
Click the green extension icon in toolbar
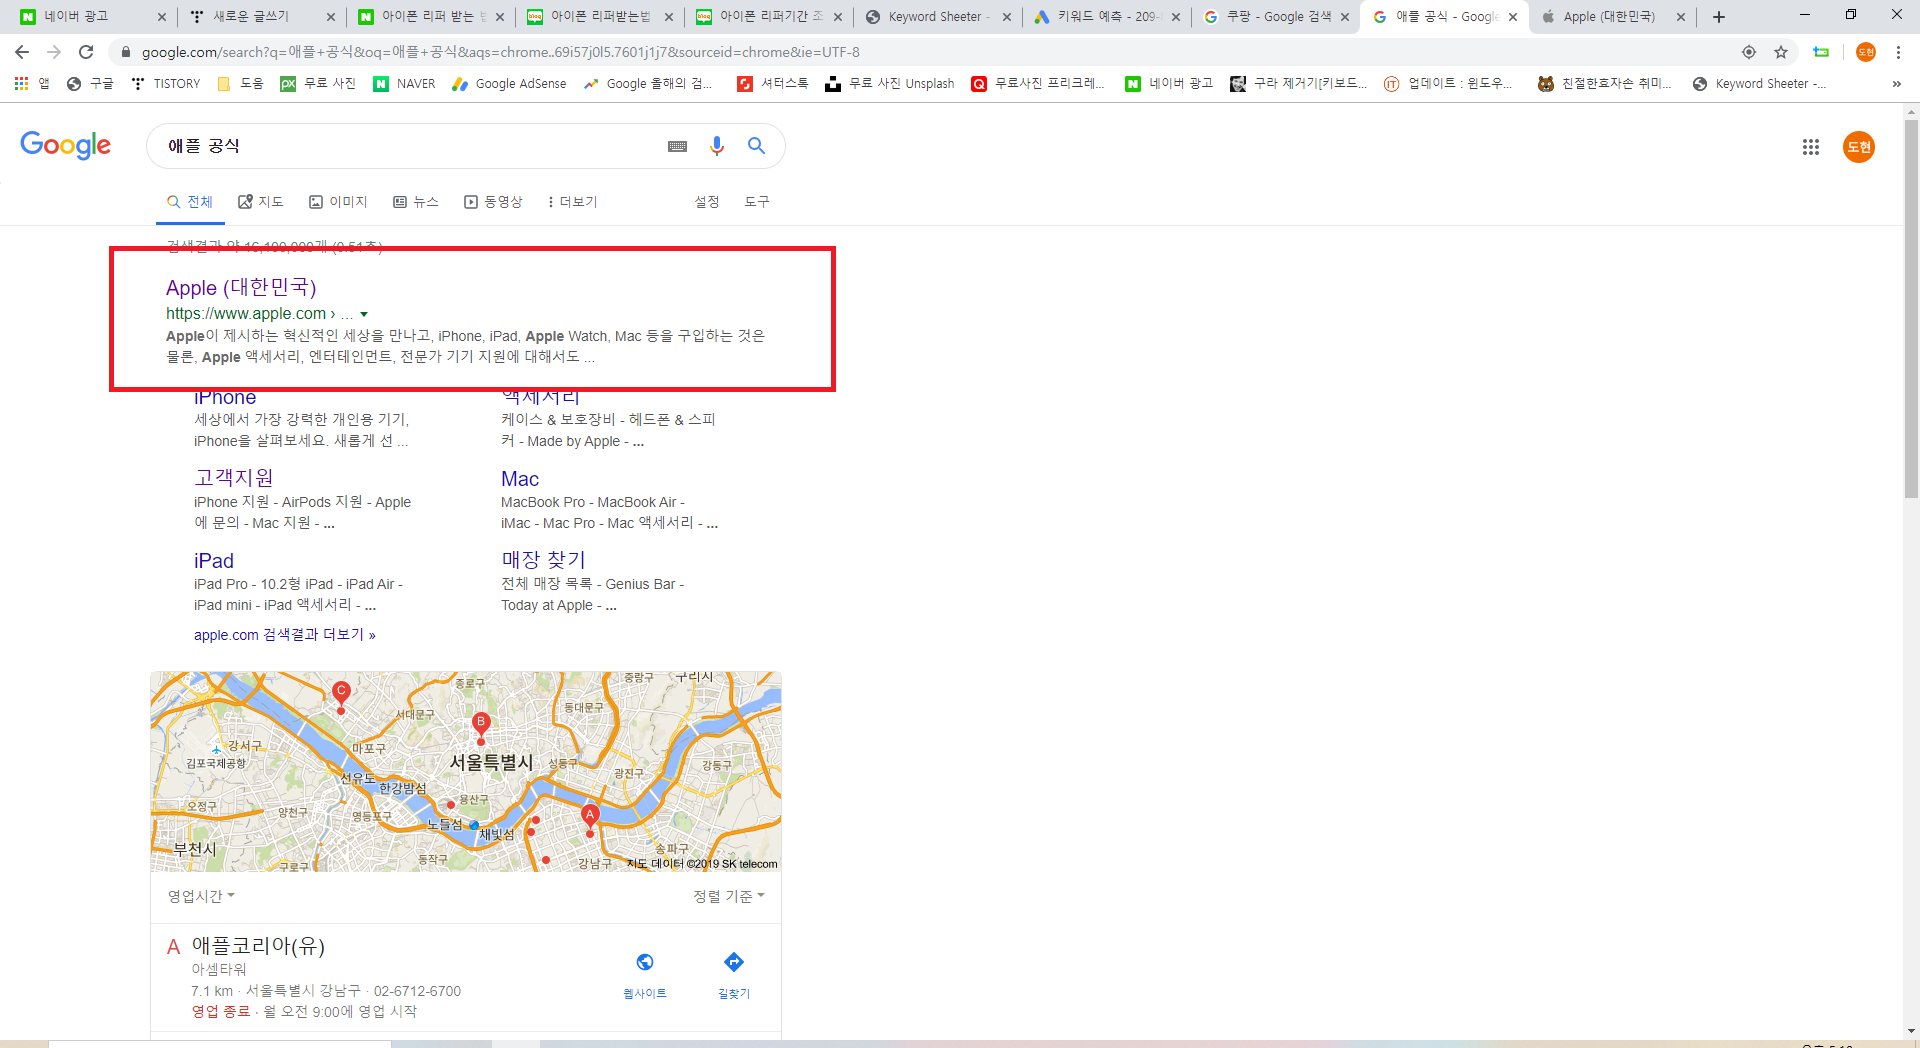pos(1821,52)
